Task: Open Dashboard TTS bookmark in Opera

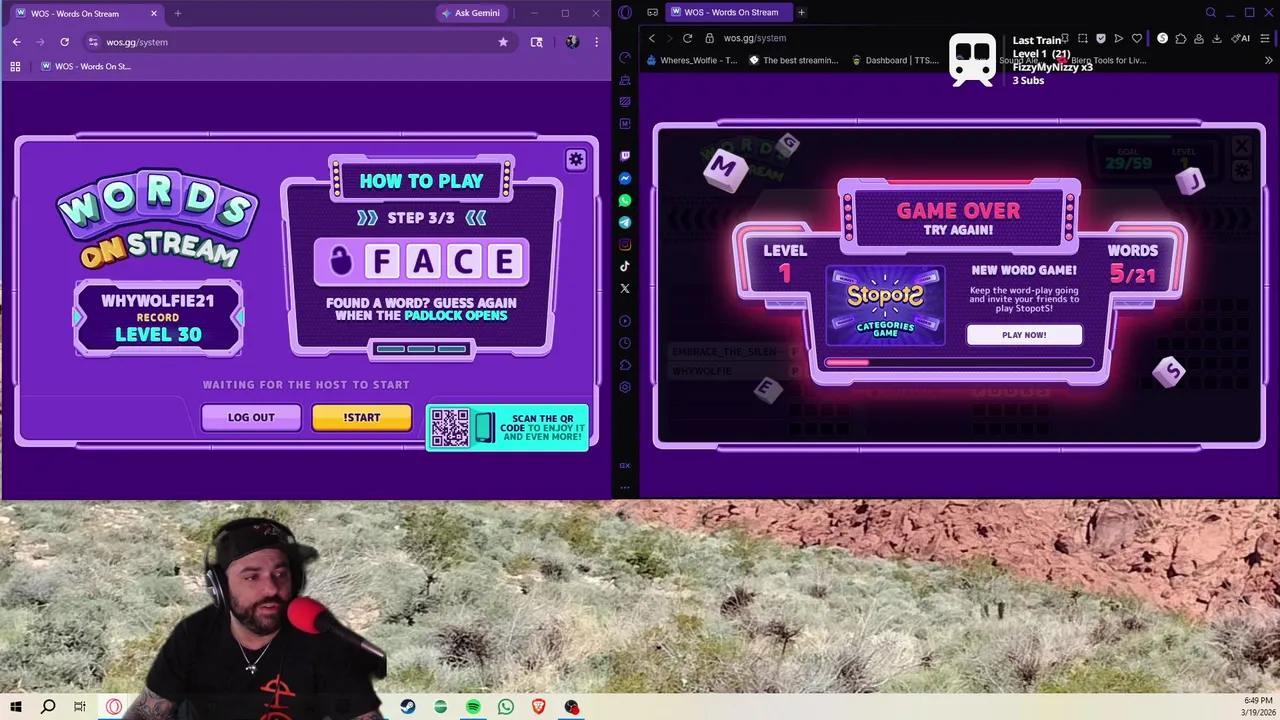Action: pyautogui.click(x=896, y=60)
